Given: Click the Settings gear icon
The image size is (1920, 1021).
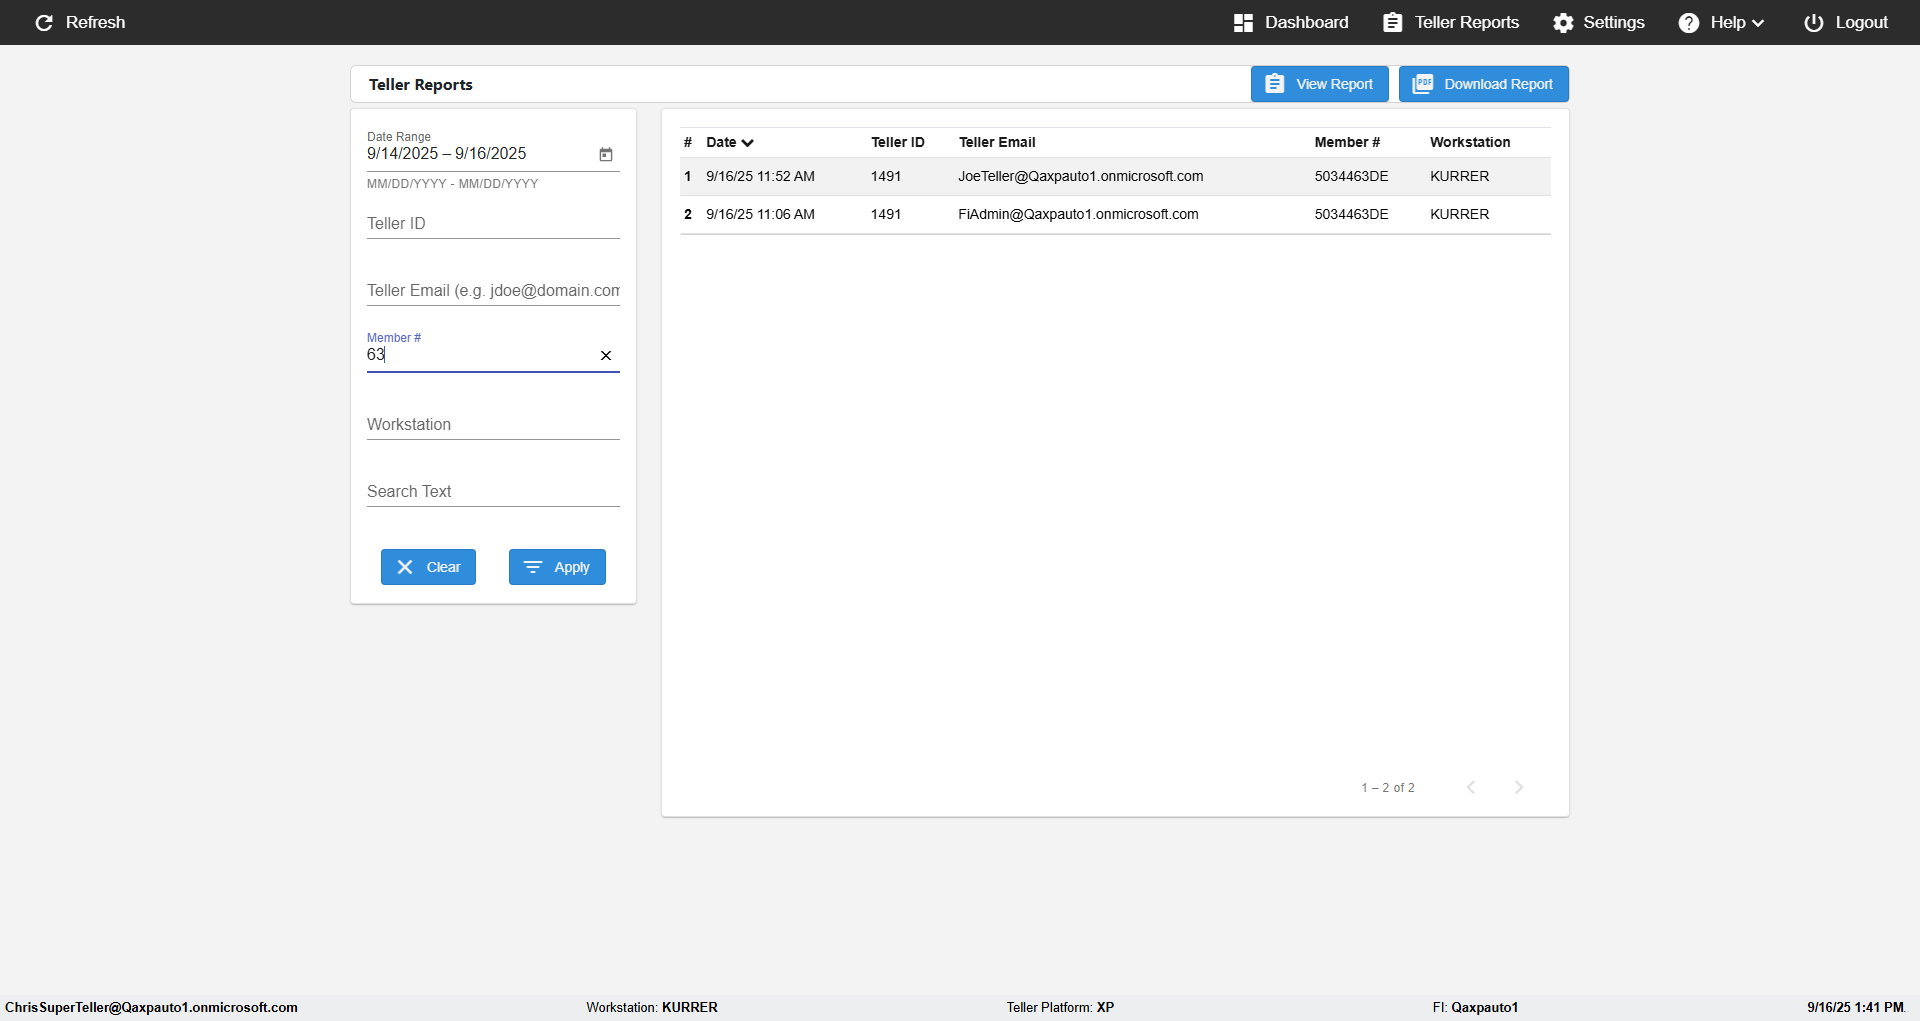Looking at the screenshot, I should click(x=1563, y=22).
